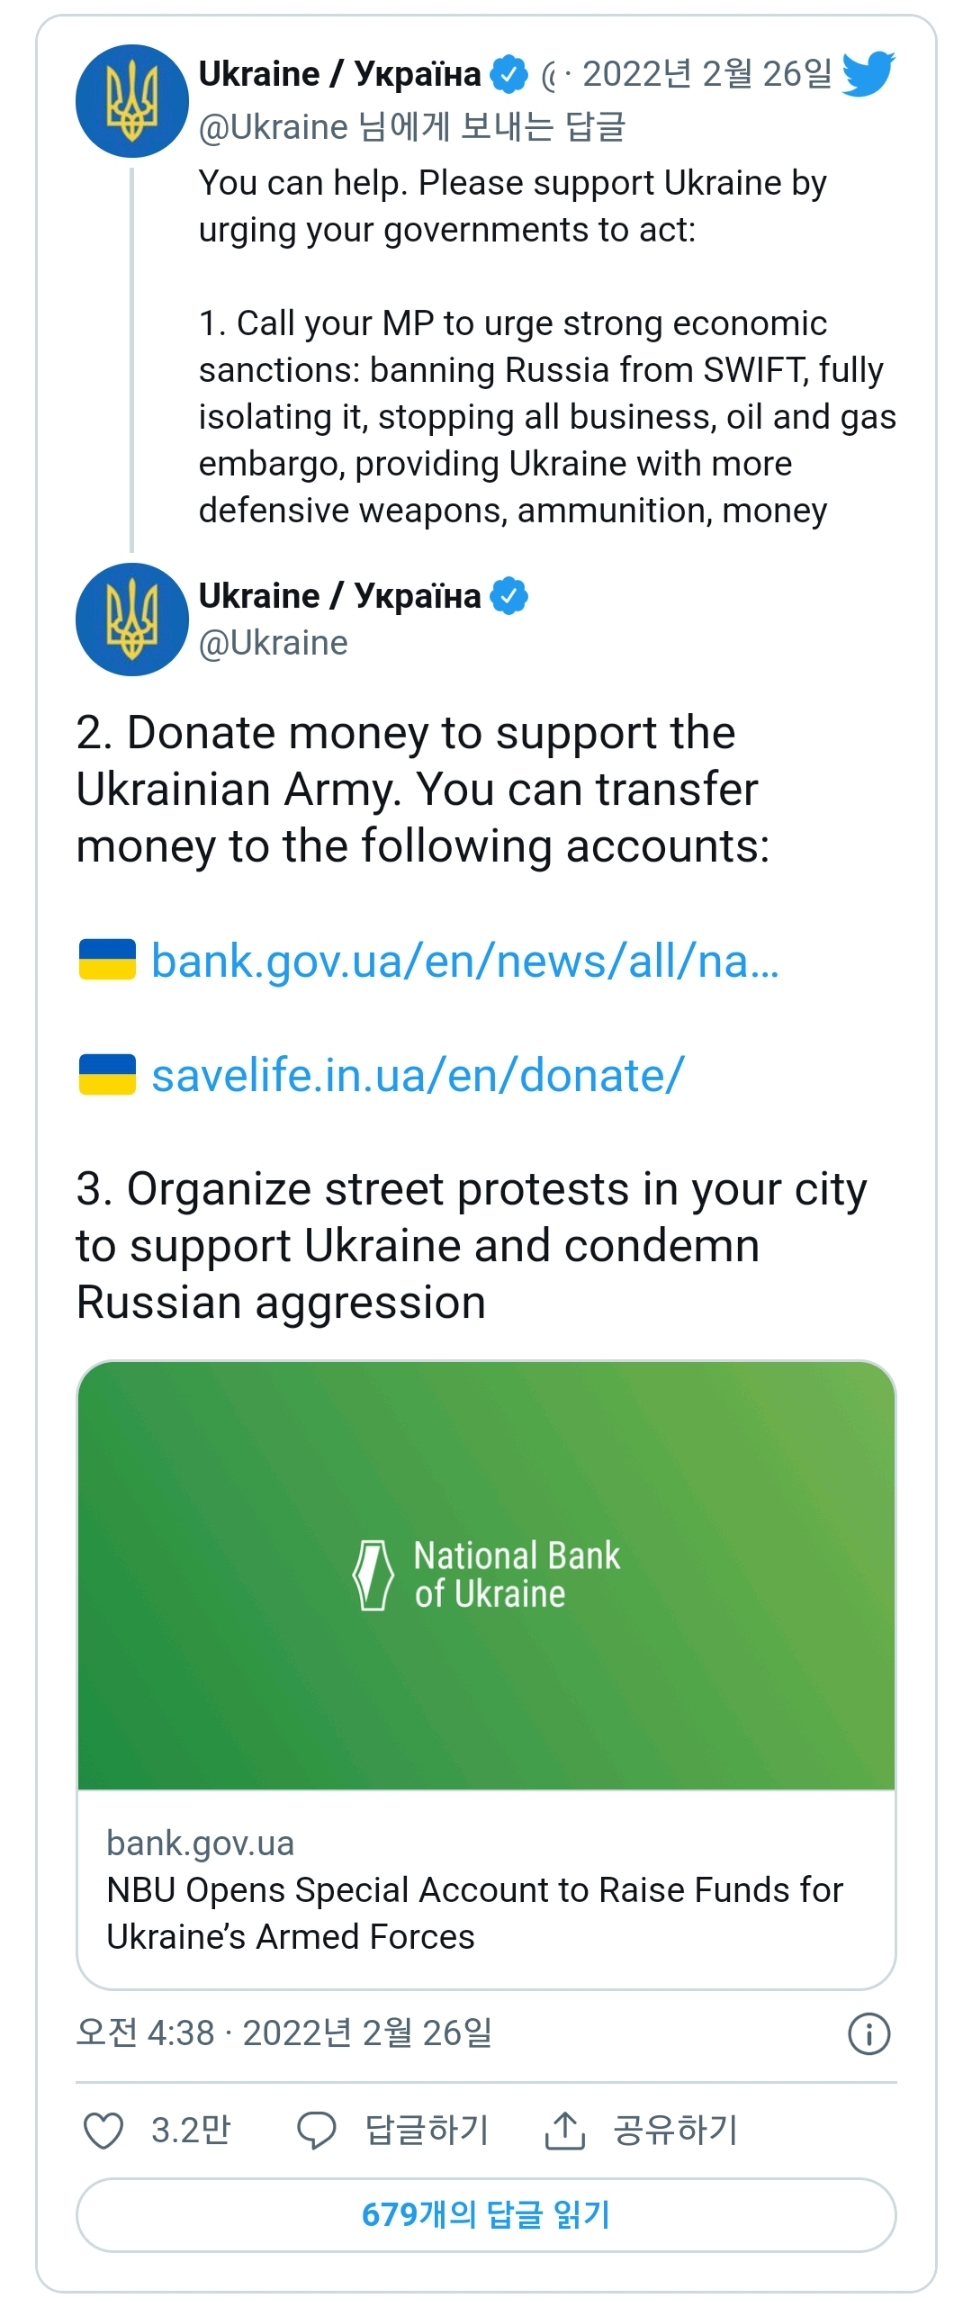
Task: Click the 2022년 2월 26일 date in header
Action: click(707, 74)
